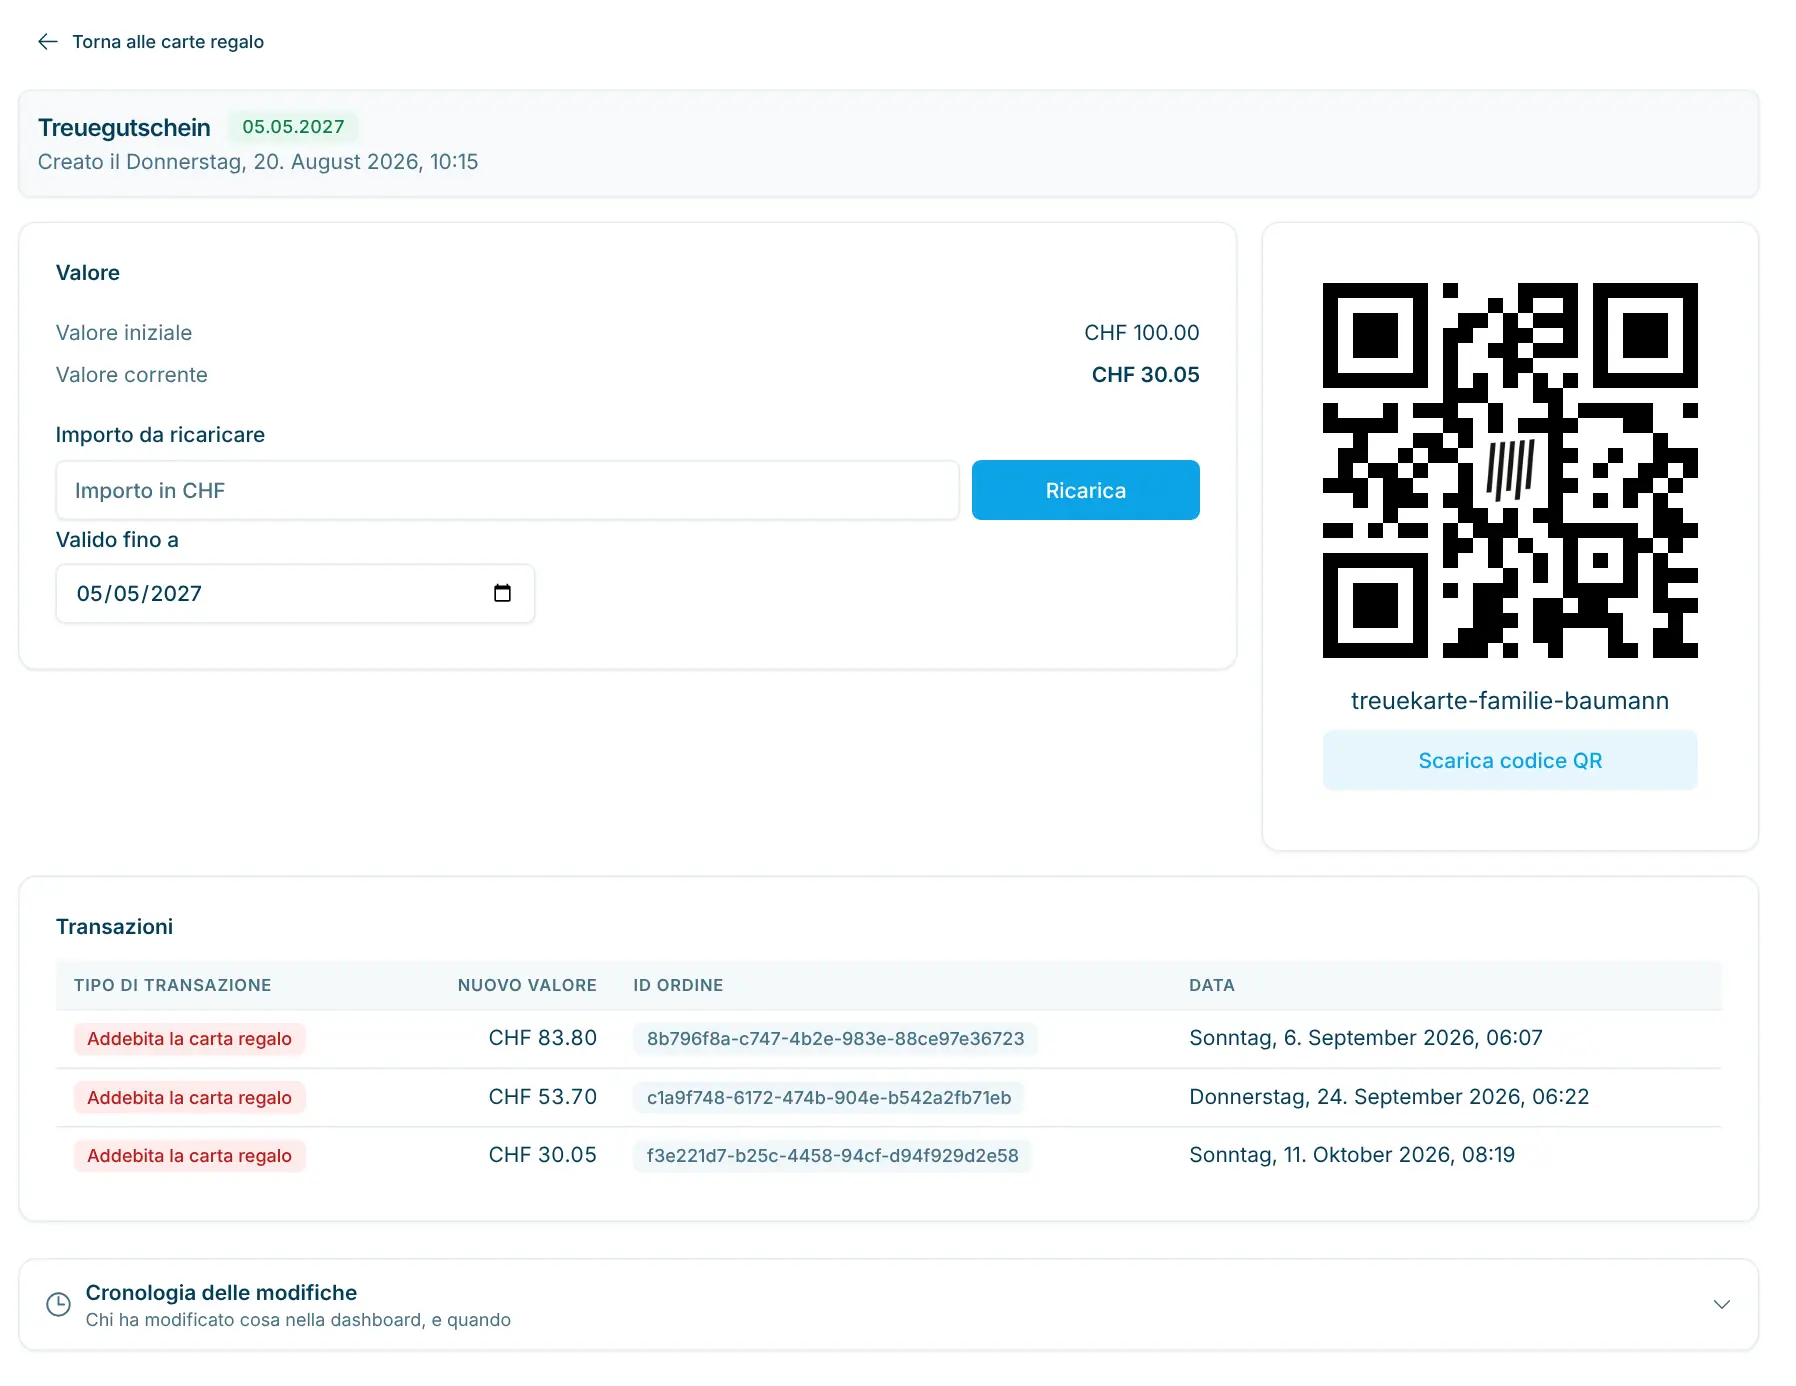Click the back arrow icon

click(47, 41)
